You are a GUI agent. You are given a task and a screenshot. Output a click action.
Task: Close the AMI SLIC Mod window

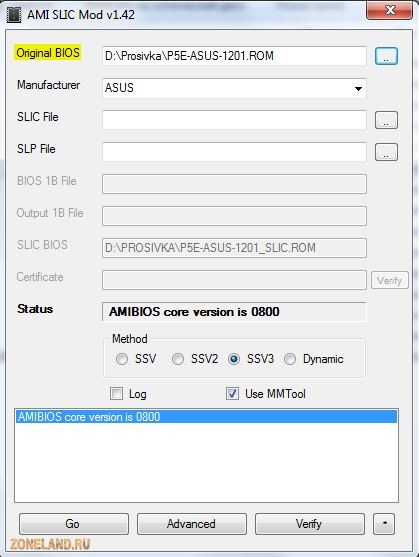point(389,10)
